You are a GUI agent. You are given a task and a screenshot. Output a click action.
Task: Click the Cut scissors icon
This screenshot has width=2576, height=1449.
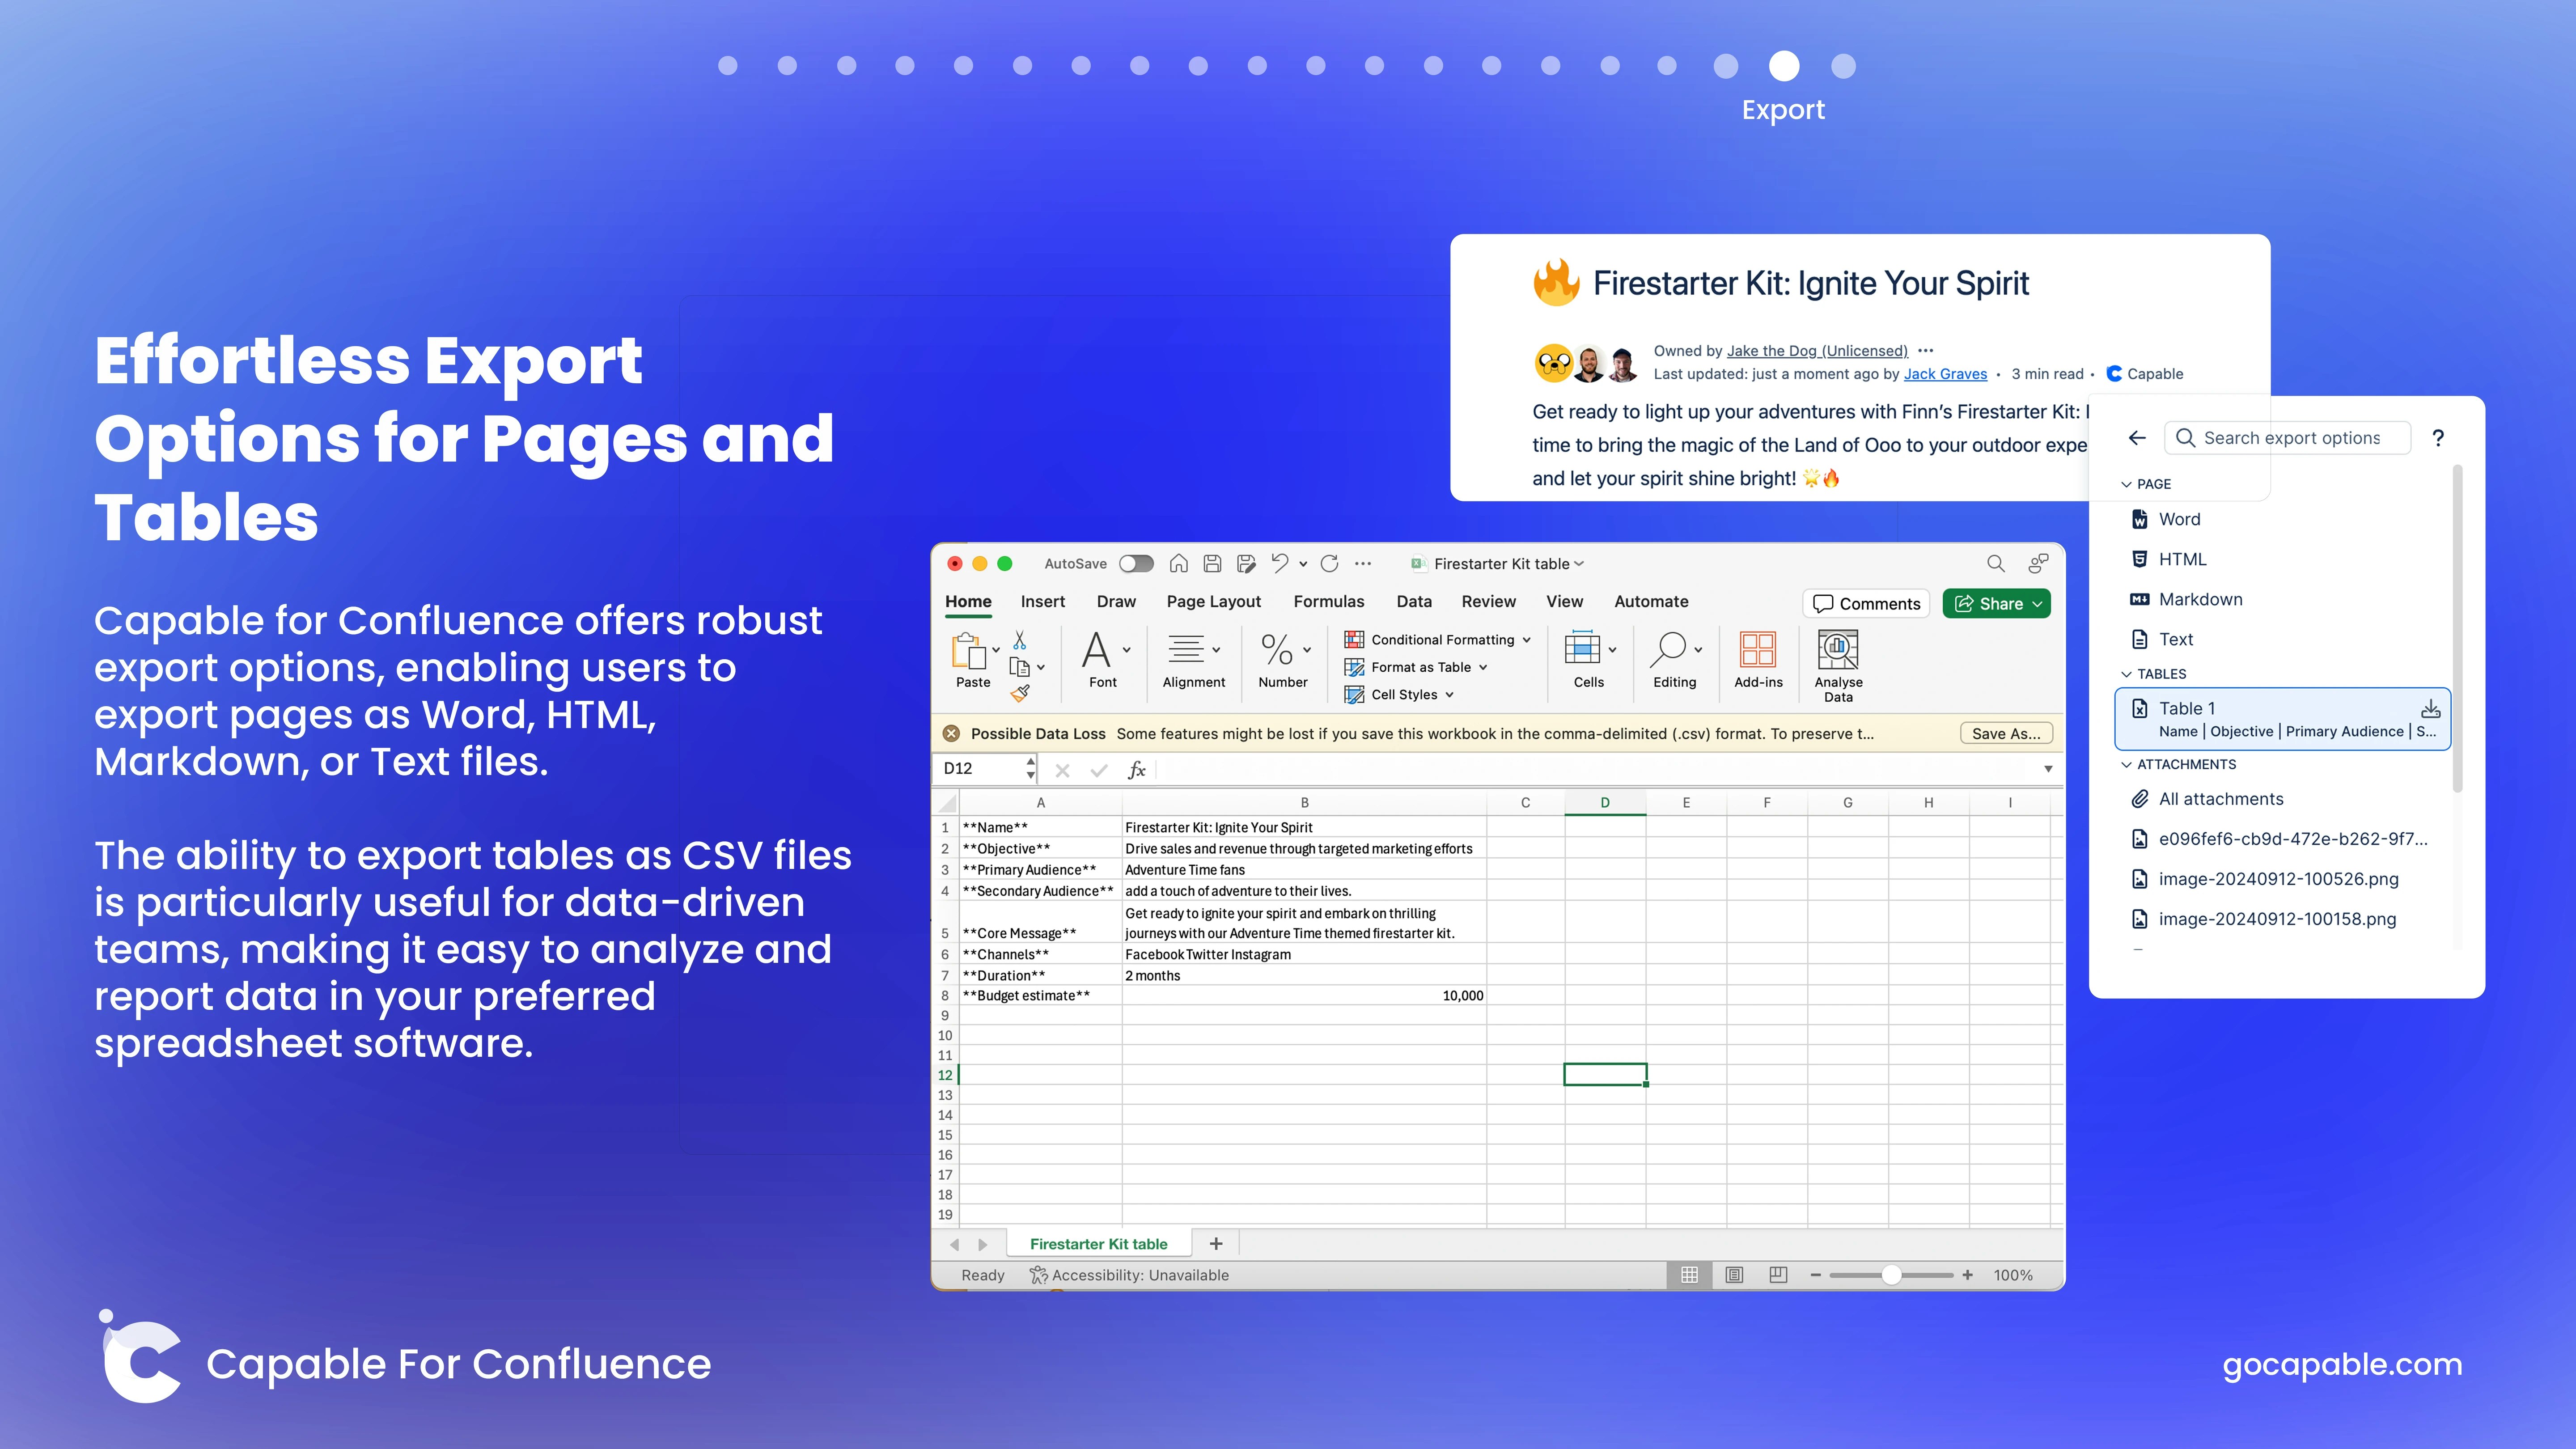[x=1020, y=640]
